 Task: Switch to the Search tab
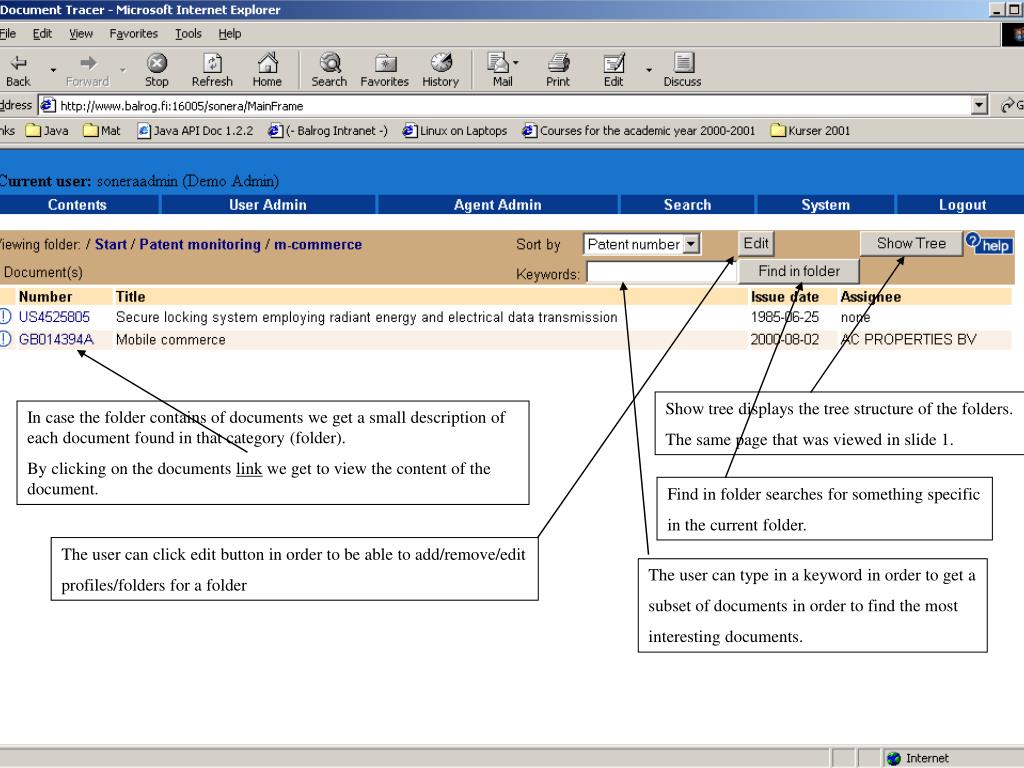pos(687,204)
